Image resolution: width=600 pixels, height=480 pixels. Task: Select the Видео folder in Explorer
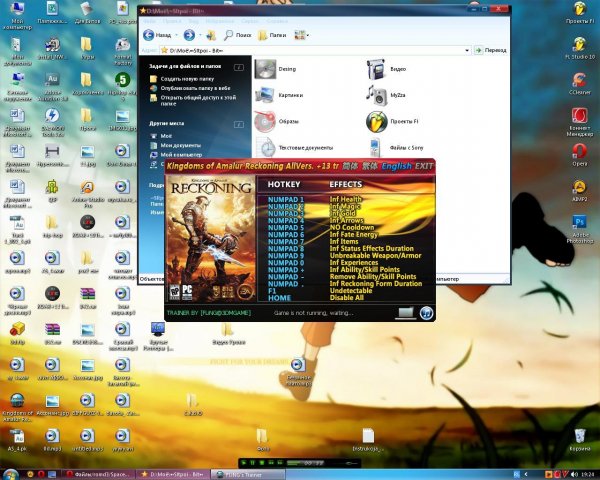pyautogui.click(x=386, y=69)
